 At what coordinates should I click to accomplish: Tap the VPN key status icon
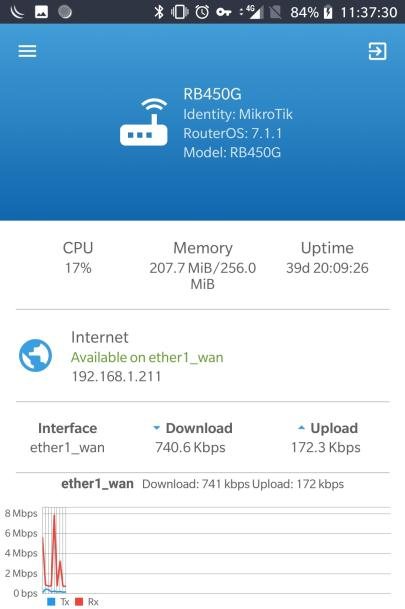click(224, 12)
